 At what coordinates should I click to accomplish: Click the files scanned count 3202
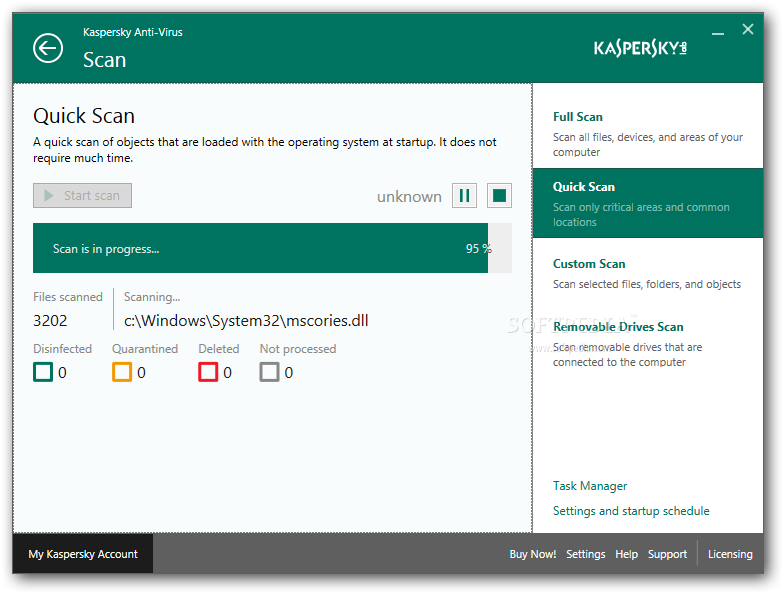click(x=50, y=320)
